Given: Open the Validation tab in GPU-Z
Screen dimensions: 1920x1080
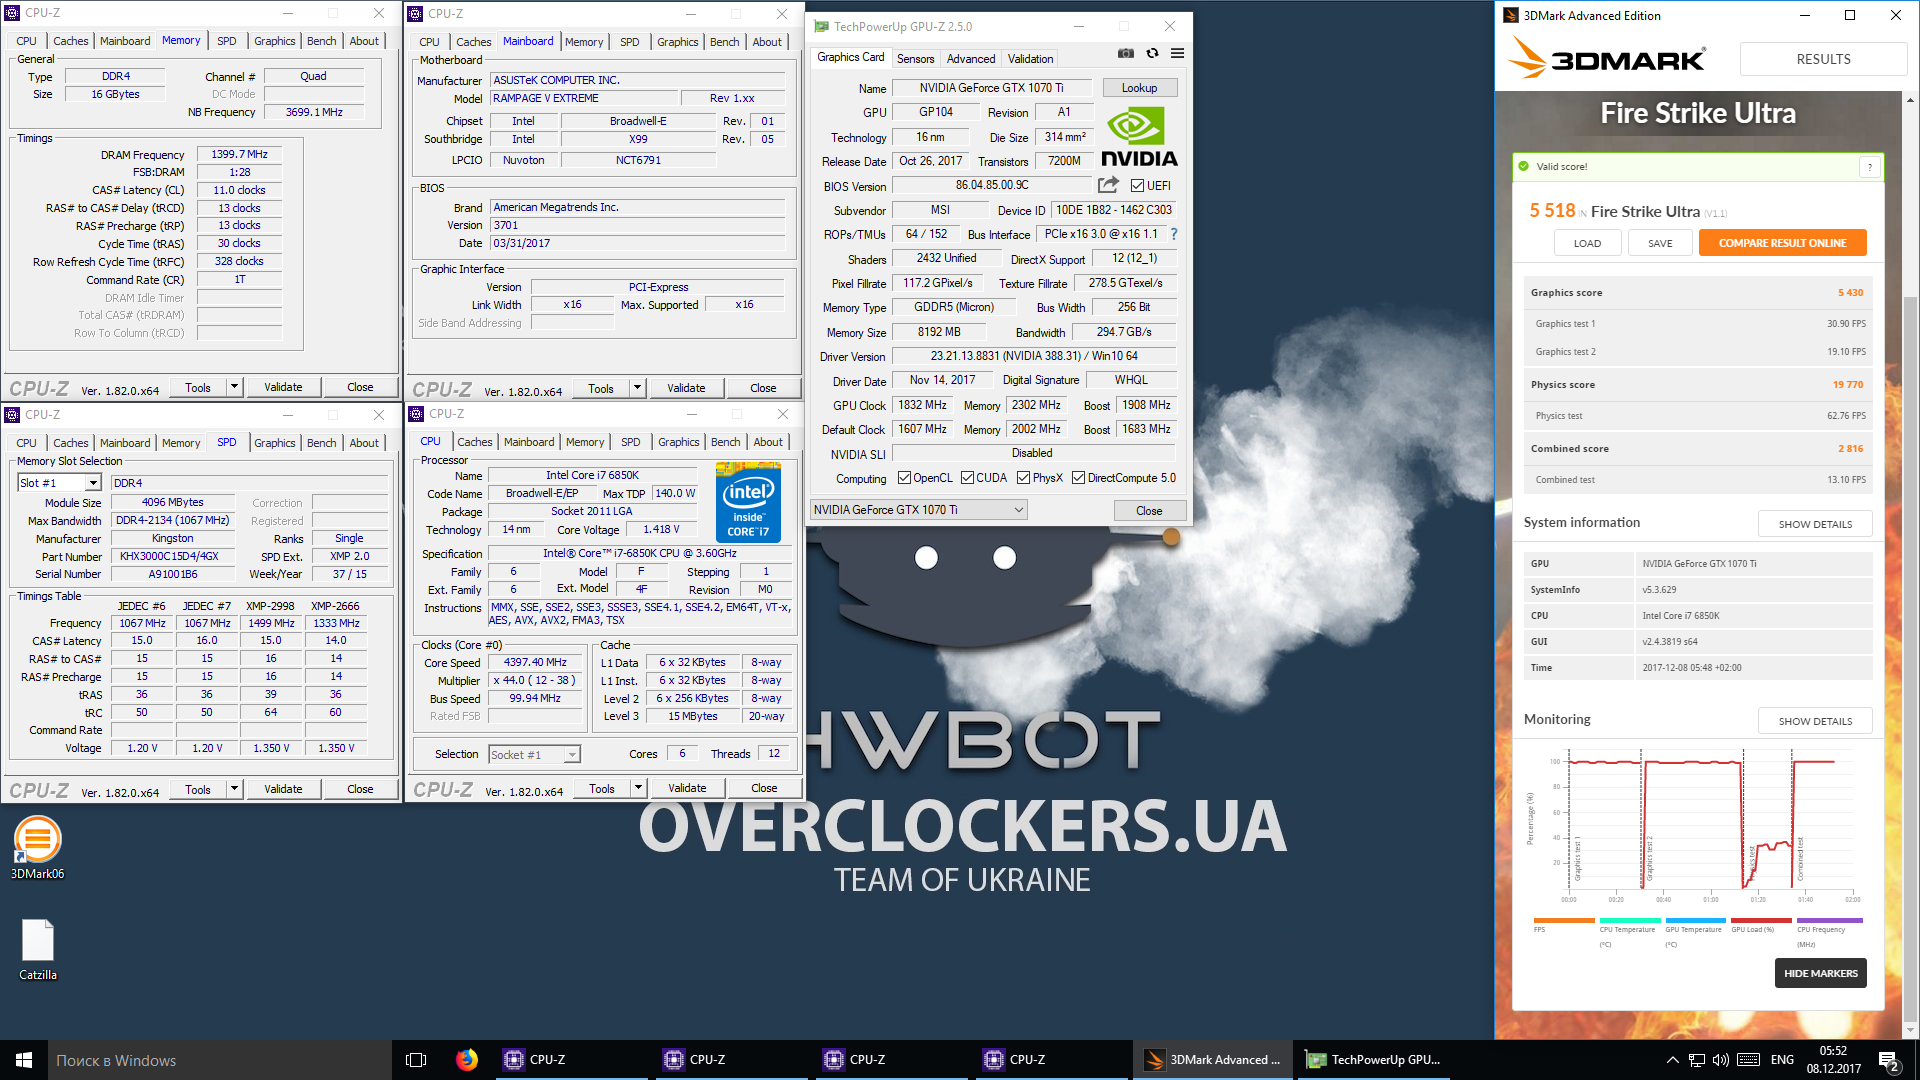Looking at the screenshot, I should (1030, 59).
